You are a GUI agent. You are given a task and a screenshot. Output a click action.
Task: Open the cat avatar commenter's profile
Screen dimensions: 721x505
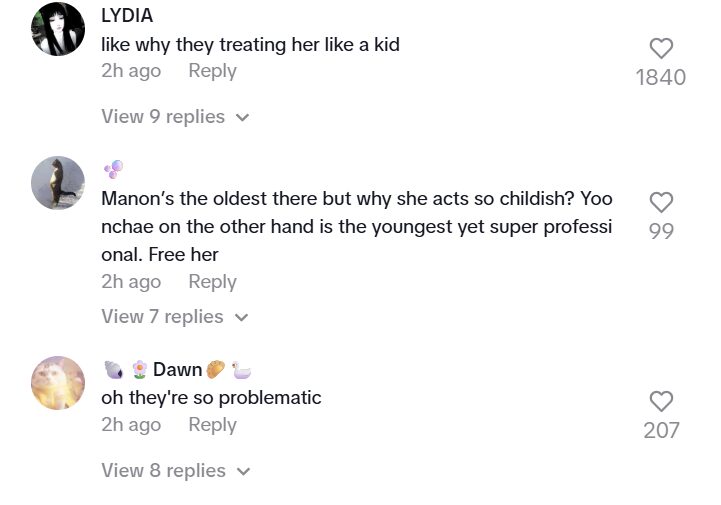point(58,184)
